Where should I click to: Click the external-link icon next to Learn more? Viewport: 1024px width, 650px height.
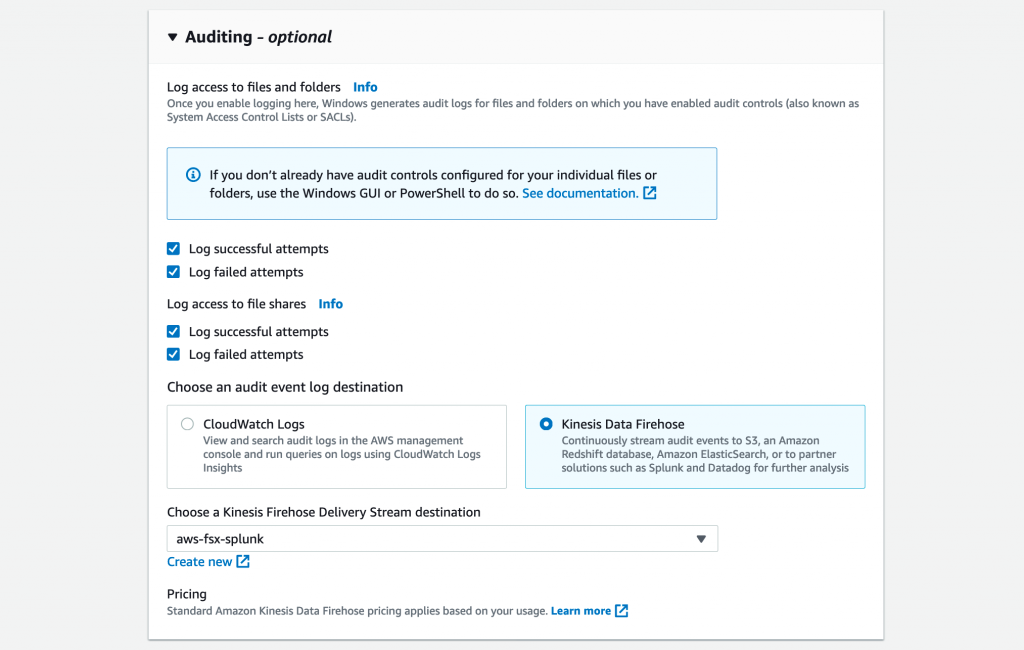coord(621,610)
